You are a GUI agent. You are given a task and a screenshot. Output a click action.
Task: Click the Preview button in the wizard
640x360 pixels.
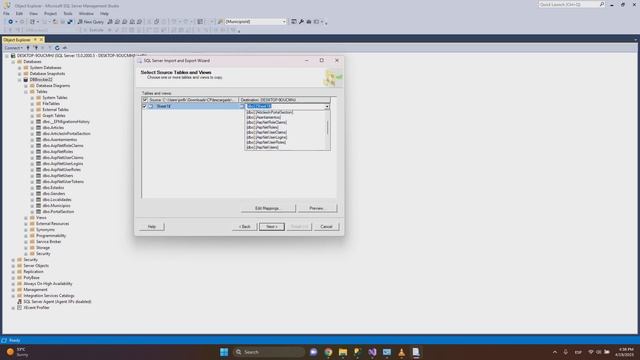pyautogui.click(x=318, y=208)
